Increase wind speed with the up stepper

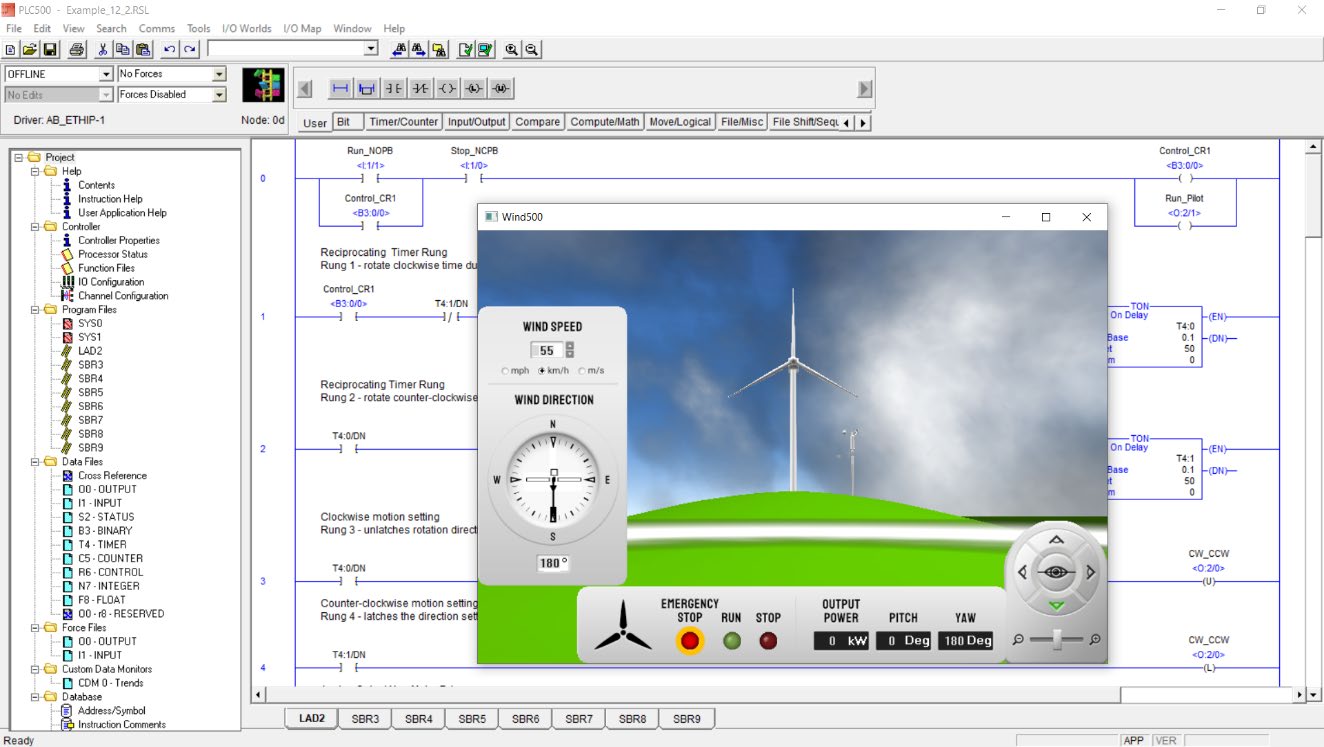coord(570,346)
